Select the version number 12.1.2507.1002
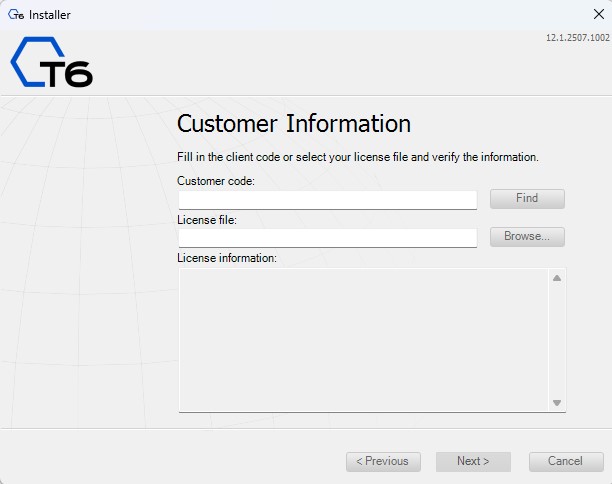This screenshot has height=484, width=612. click(577, 38)
